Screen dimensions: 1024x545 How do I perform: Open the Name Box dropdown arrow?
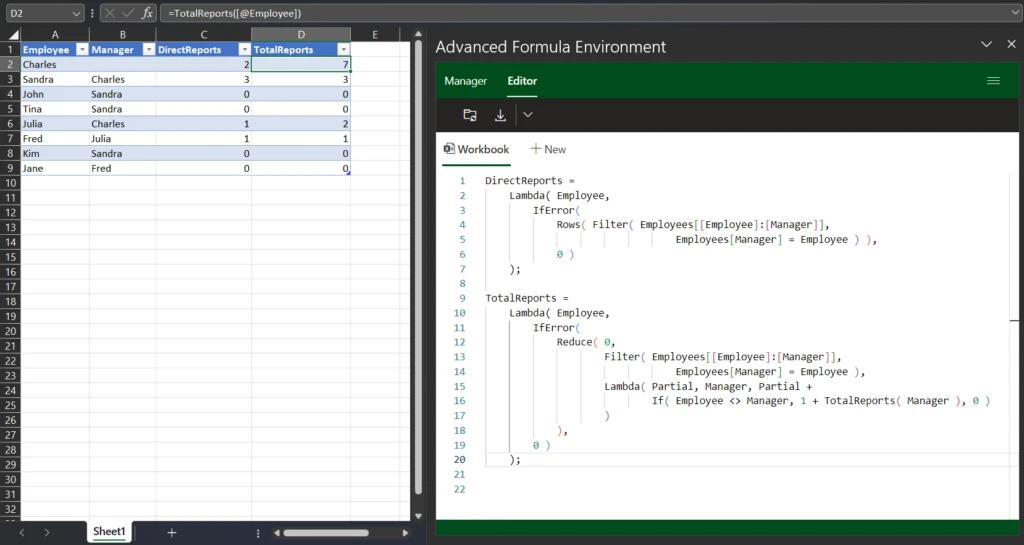(77, 13)
